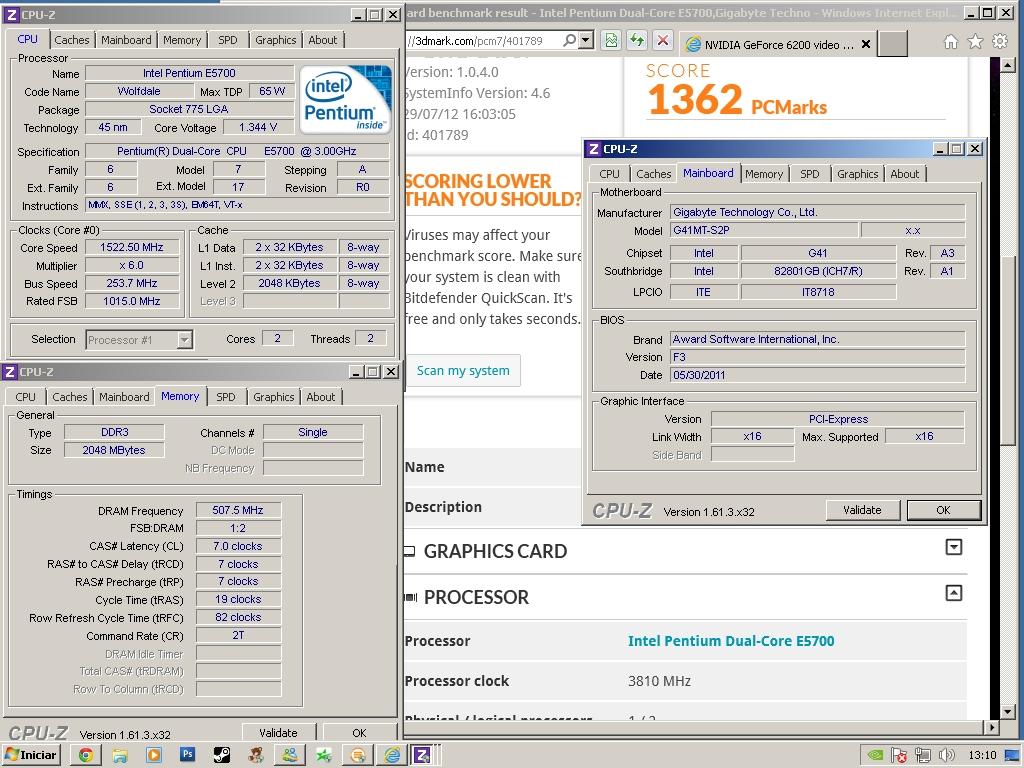Screen dimensions: 1024x768
Task: Click the Show desktop tray button
Action: click(1014, 755)
